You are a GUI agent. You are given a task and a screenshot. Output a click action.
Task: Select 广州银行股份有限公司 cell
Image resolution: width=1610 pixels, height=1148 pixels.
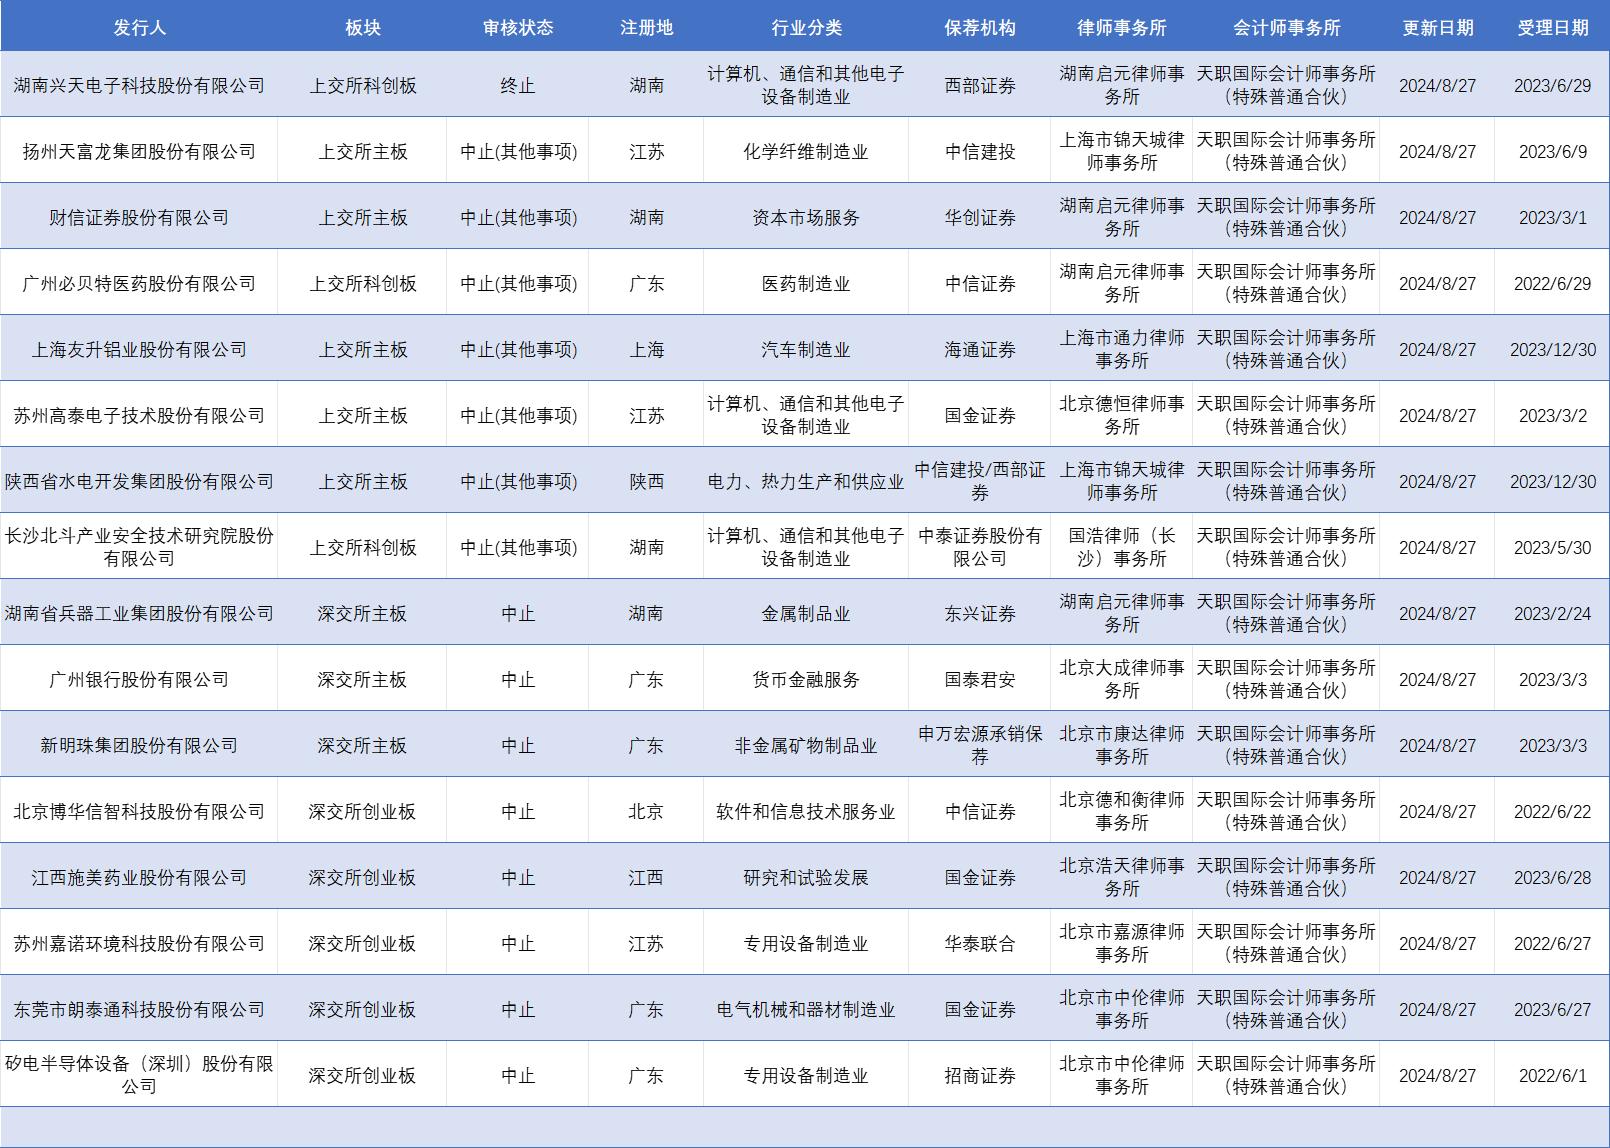pyautogui.click(x=139, y=680)
